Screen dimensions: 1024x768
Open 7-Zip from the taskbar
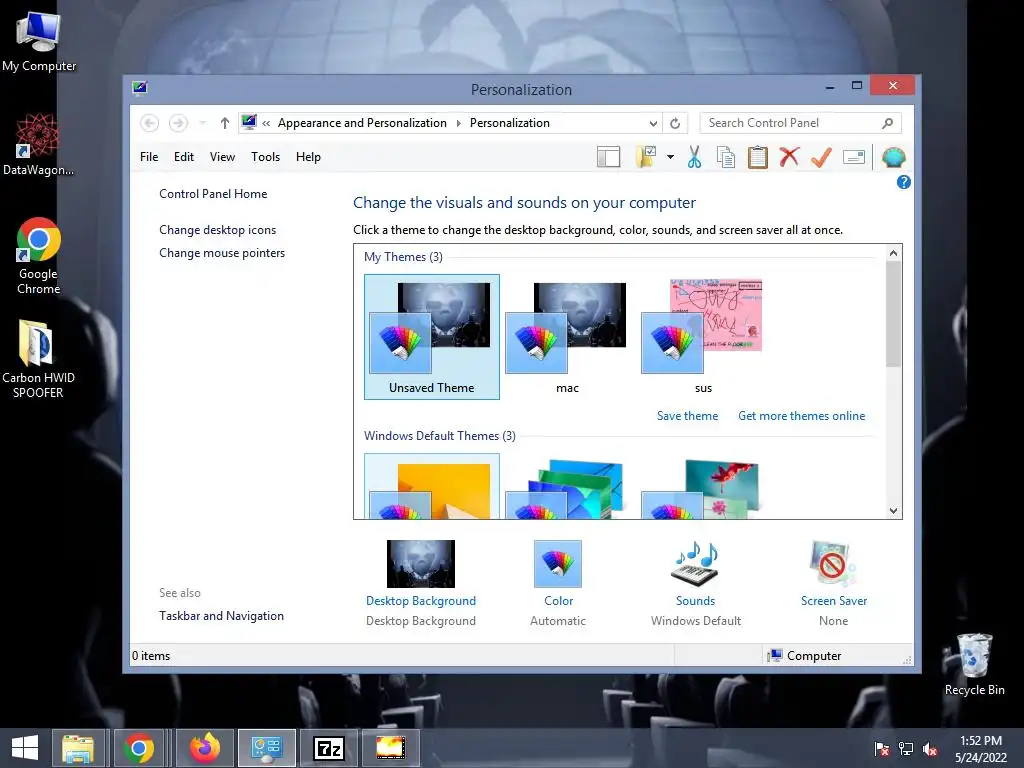pos(329,748)
